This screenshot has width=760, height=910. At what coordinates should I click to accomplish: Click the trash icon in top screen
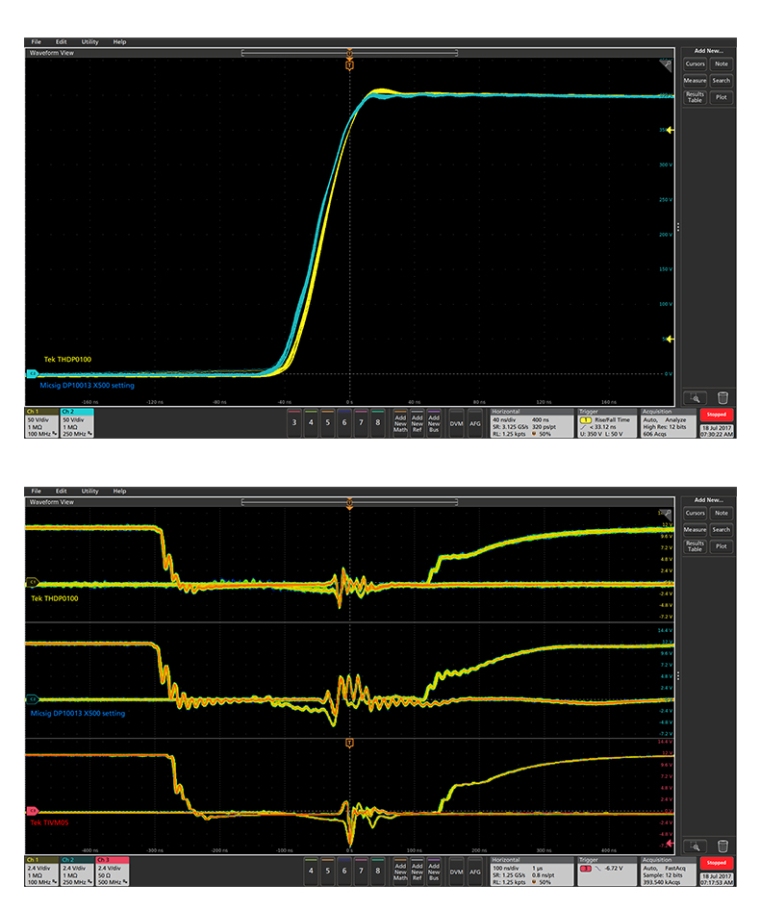pyautogui.click(x=721, y=397)
